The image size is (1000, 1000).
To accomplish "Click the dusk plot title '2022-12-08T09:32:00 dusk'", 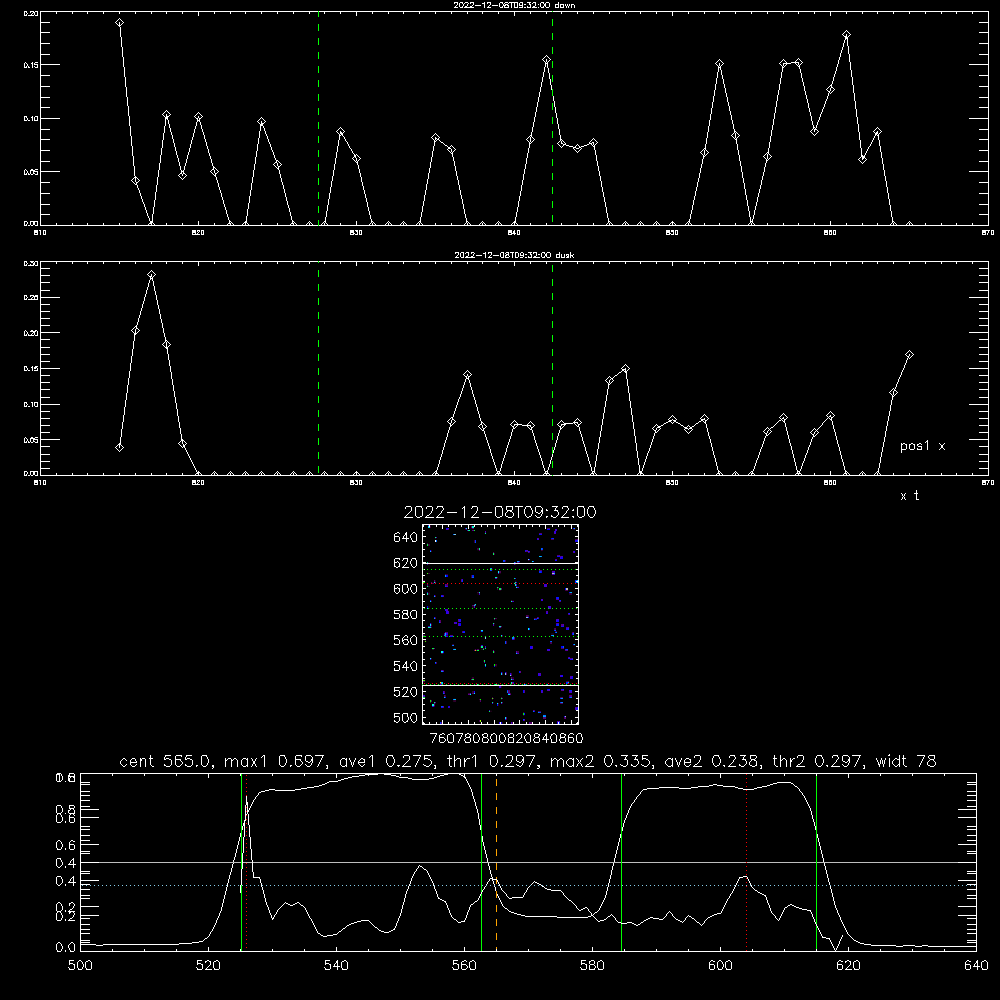I will [514, 255].
